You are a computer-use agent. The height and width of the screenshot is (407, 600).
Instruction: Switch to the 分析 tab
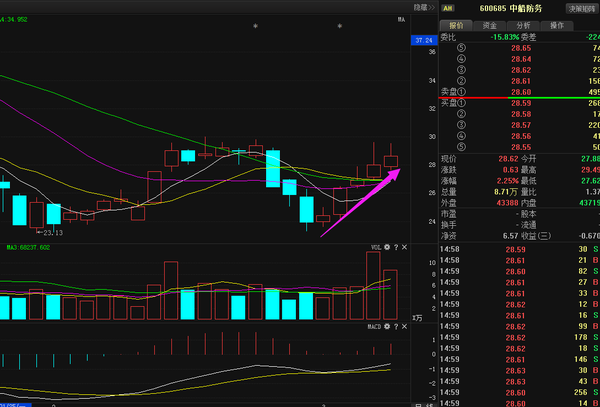[x=523, y=26]
